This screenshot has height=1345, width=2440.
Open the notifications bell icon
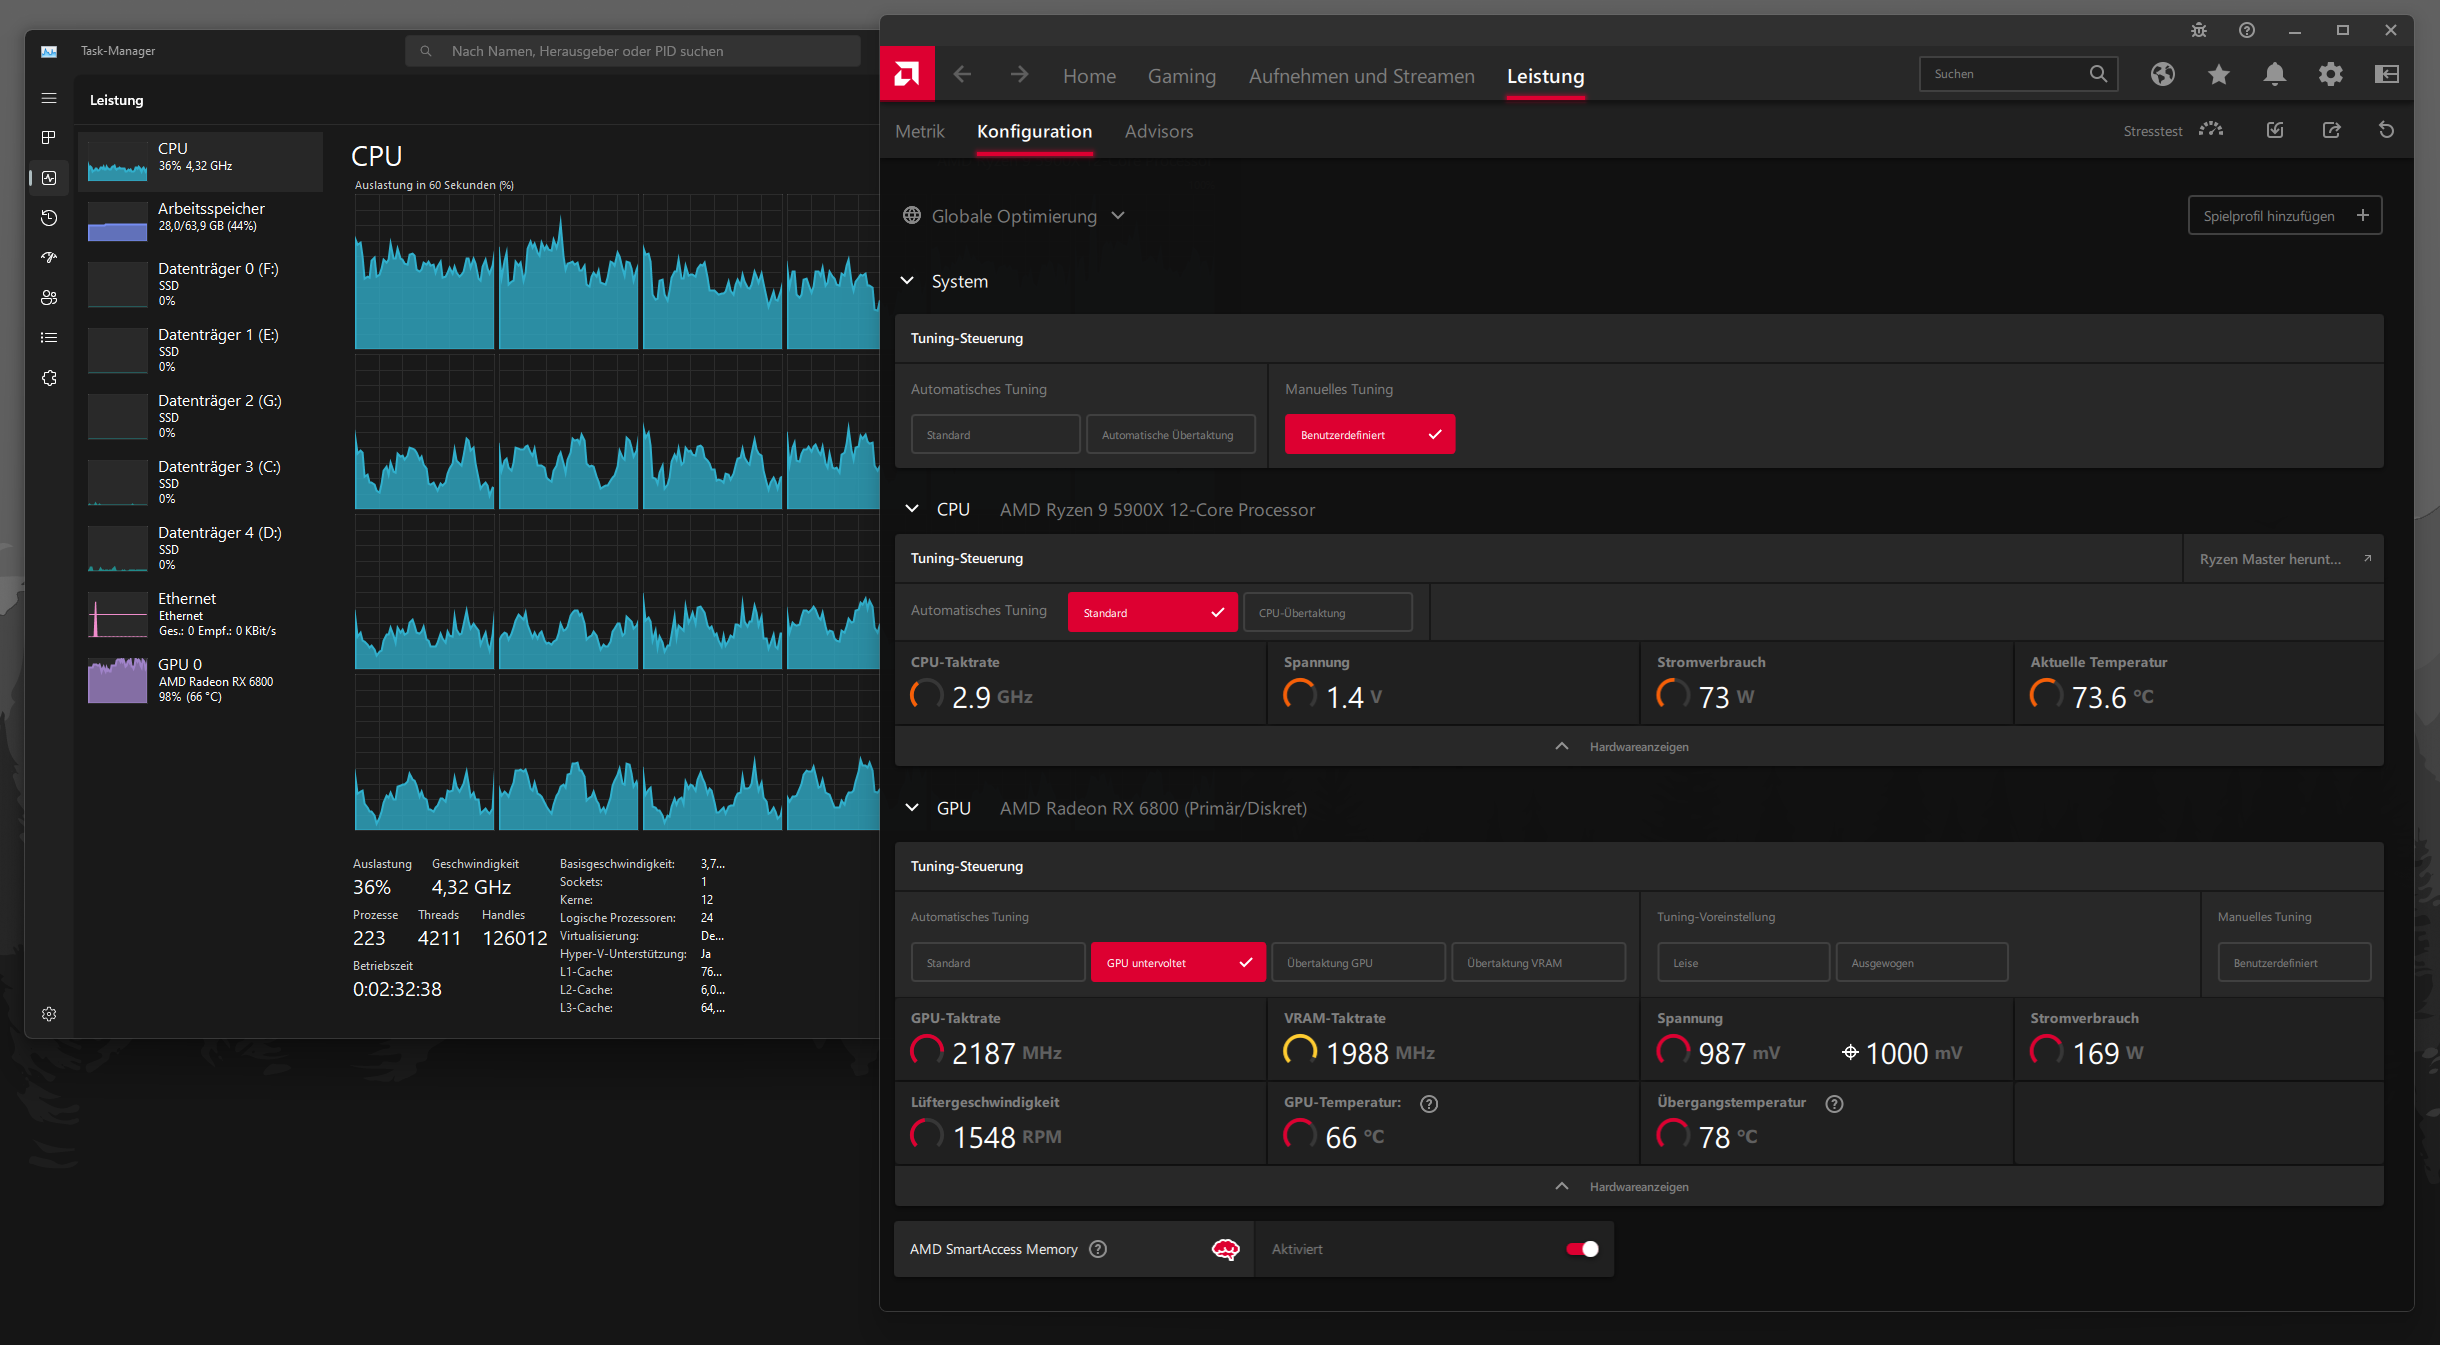2274,74
